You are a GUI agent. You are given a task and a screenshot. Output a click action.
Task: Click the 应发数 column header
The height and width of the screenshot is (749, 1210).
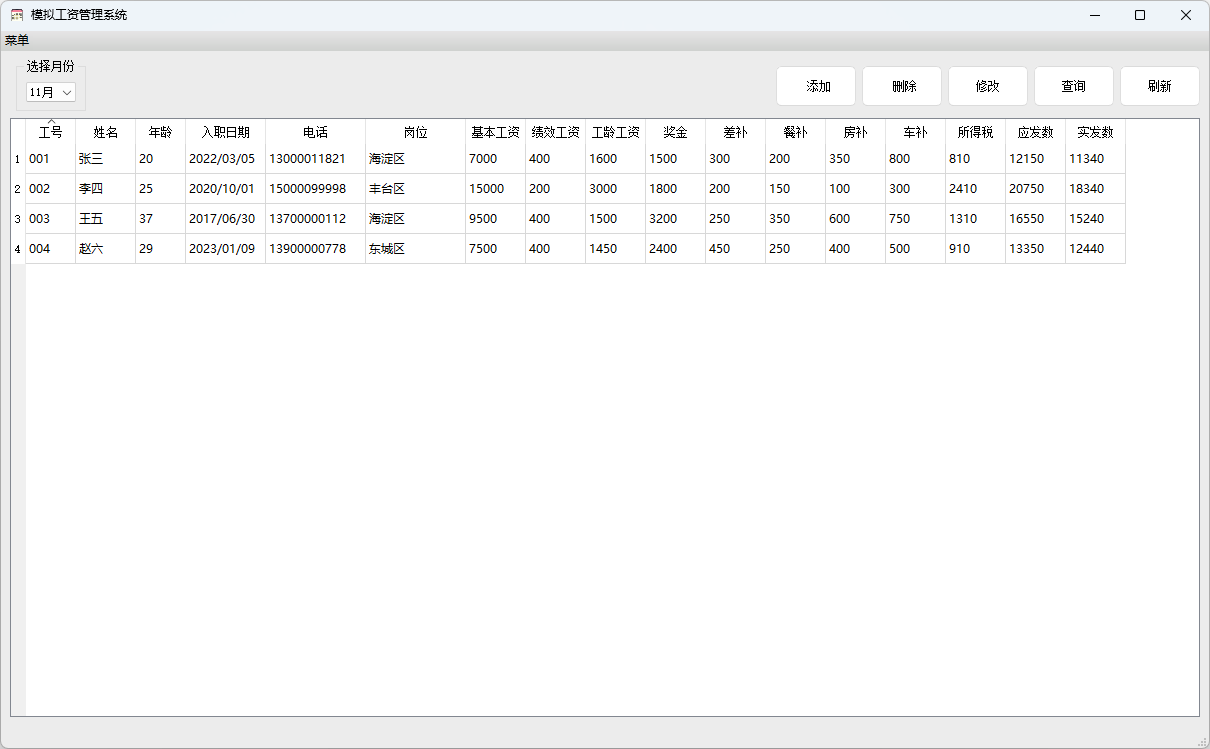[1036, 132]
